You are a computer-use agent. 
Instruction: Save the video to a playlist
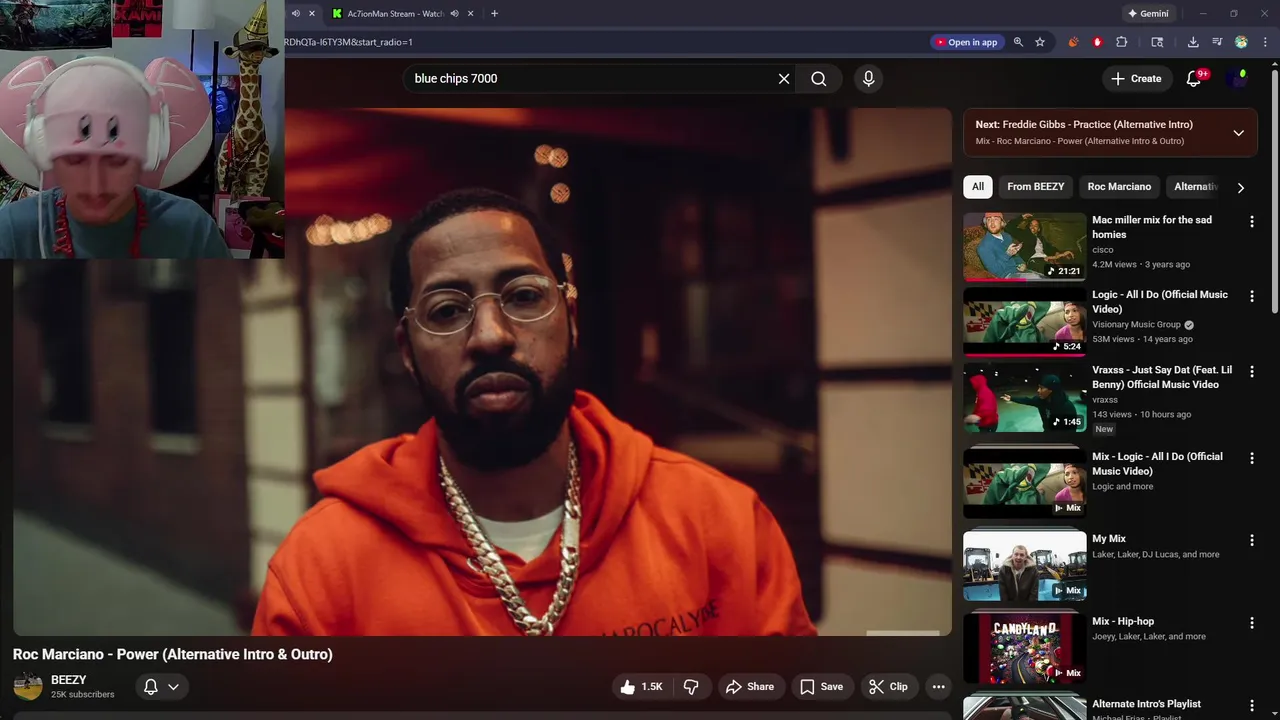point(821,687)
